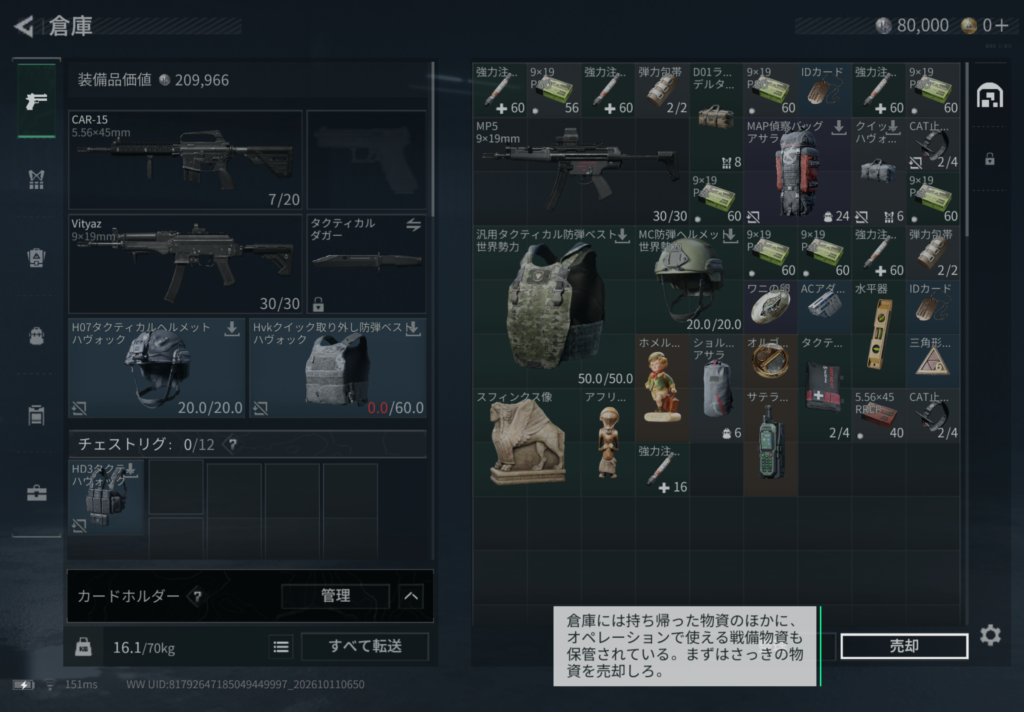Screen dimensions: 1024x712
Task: Open the briefcase sidebar tab
Action: tap(36, 493)
